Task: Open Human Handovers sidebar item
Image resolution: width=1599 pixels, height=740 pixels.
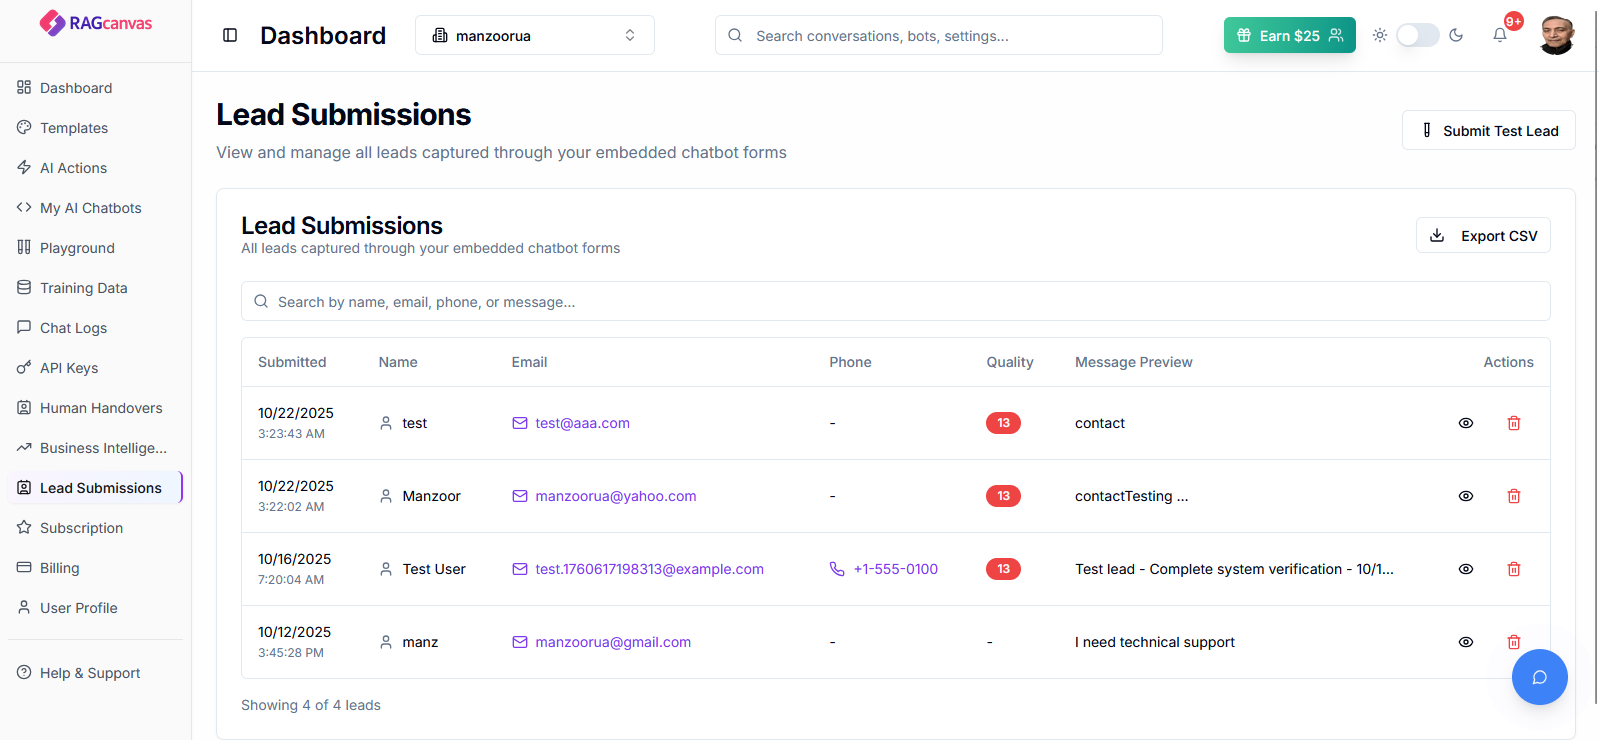Action: click(x=100, y=408)
